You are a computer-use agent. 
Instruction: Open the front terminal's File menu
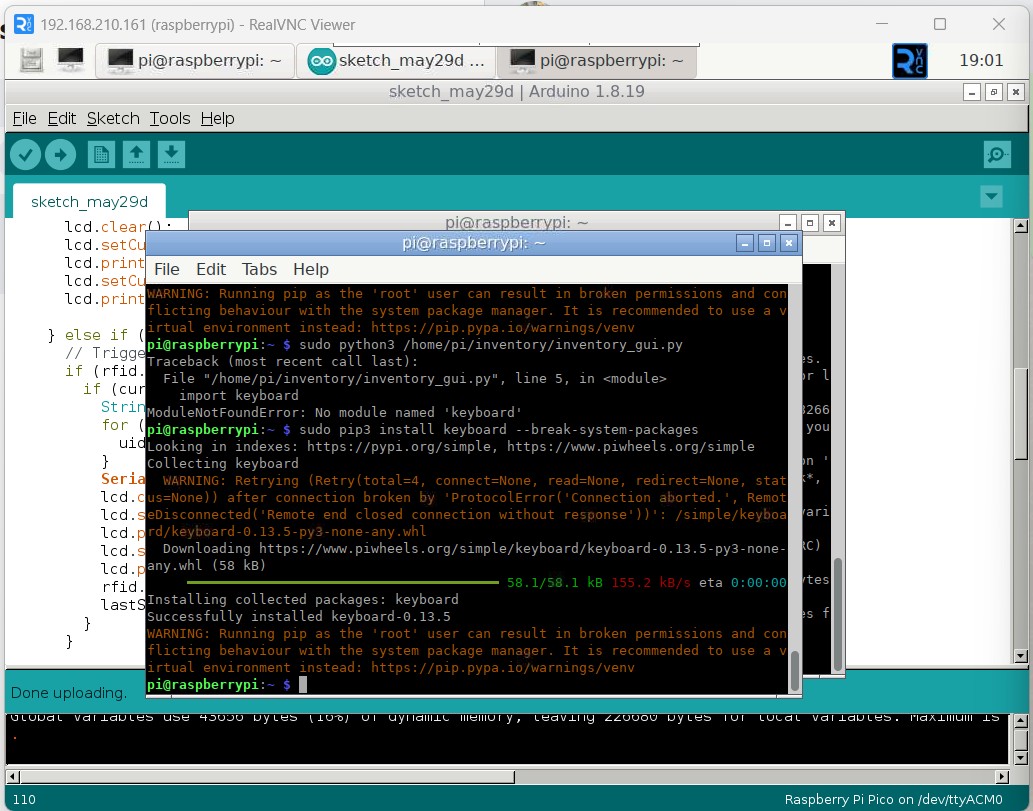(167, 269)
